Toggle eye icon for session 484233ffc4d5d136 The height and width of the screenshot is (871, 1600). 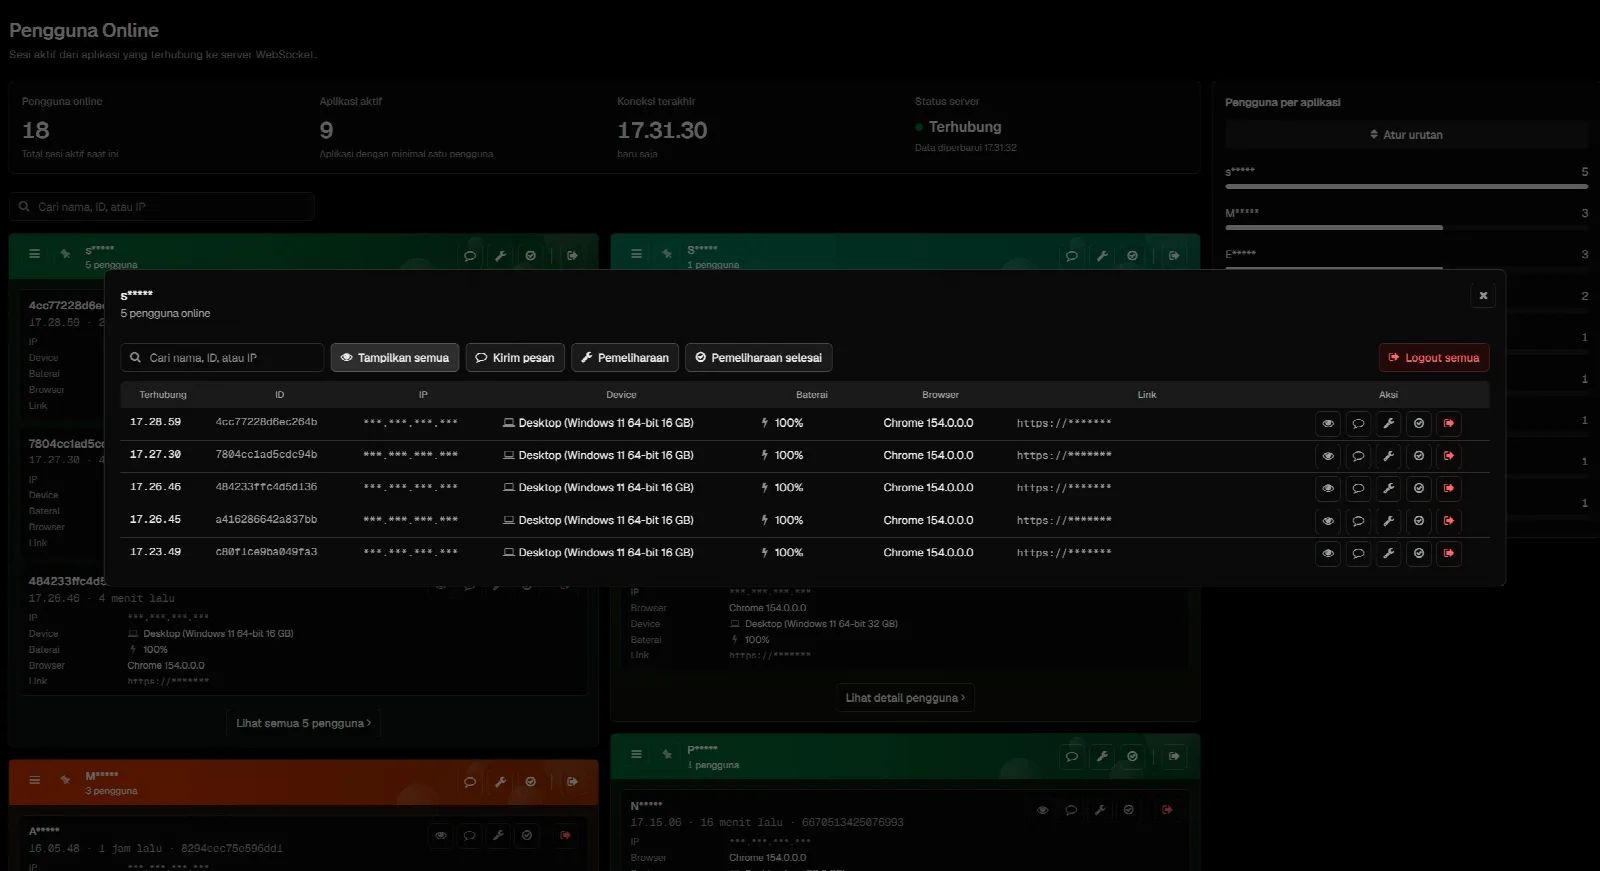[x=1328, y=489]
